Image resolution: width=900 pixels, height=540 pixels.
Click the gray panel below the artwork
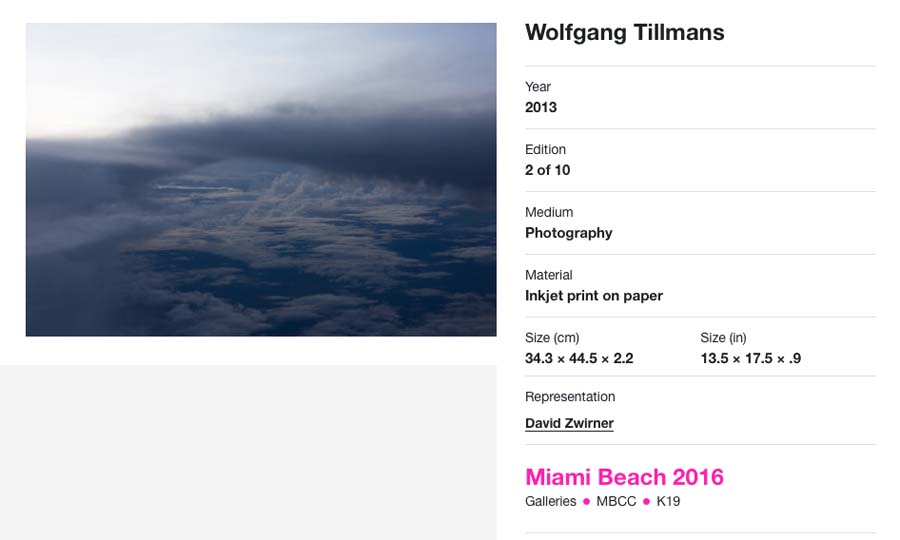(x=248, y=452)
